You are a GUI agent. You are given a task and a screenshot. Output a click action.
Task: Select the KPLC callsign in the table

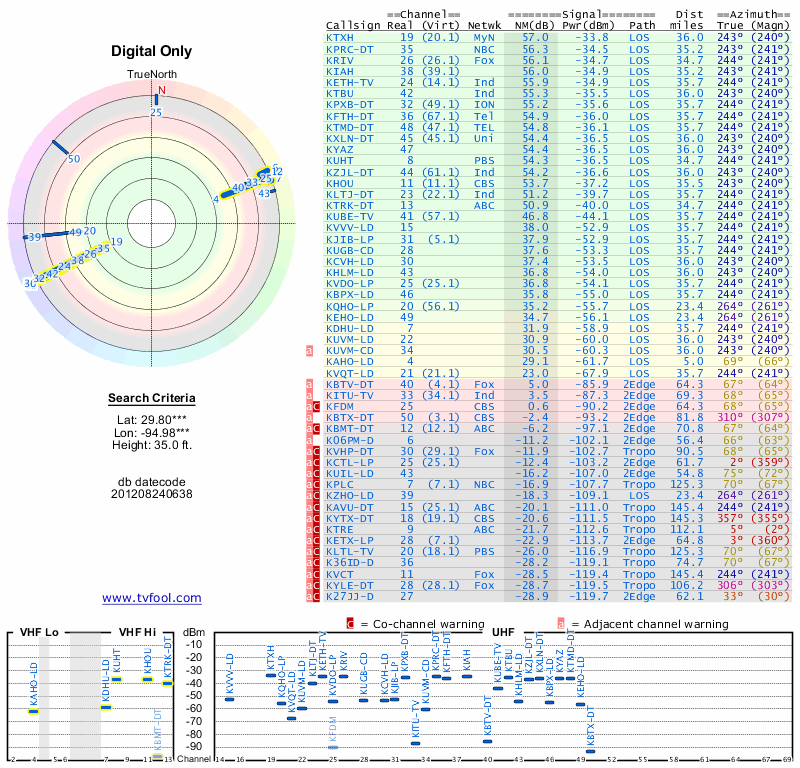[340, 485]
